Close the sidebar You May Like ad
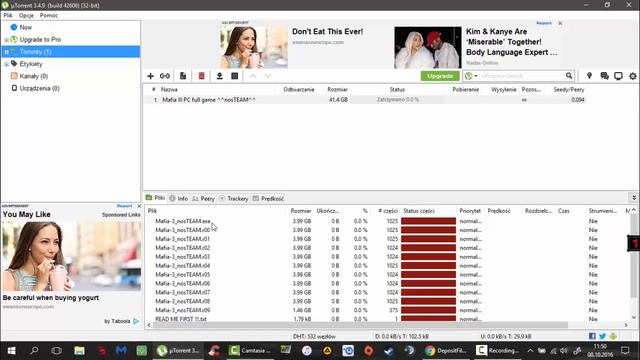640x360 pixels. tap(139, 206)
